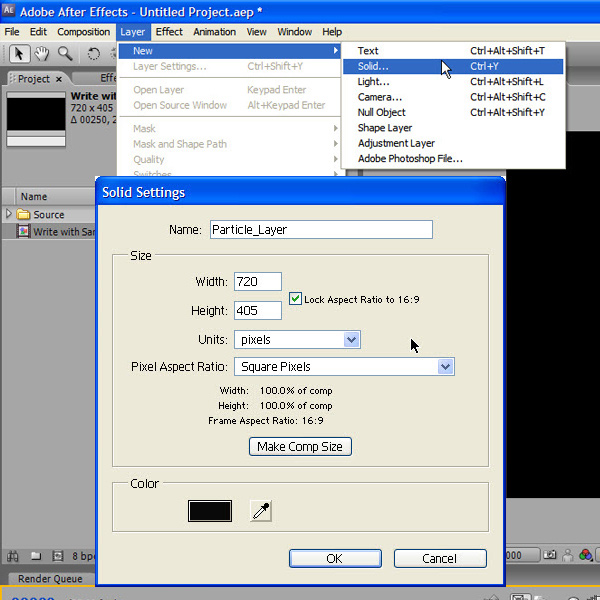
Task: Choose Shape Layer from New submenu
Action: [453, 128]
